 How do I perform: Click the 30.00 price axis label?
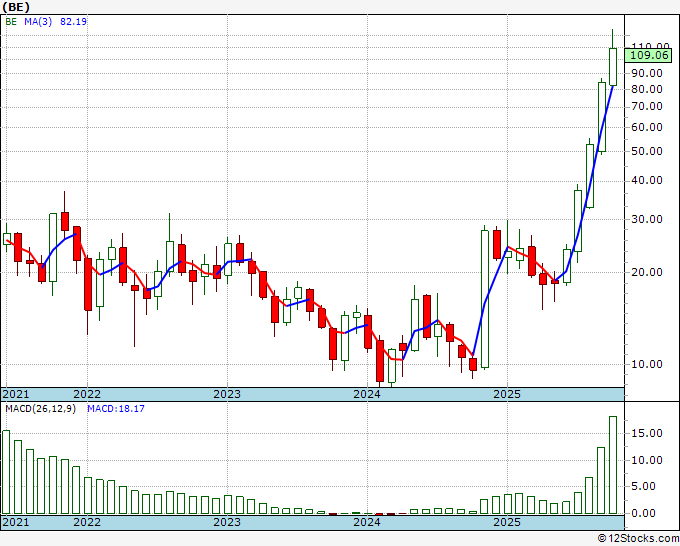pos(648,219)
